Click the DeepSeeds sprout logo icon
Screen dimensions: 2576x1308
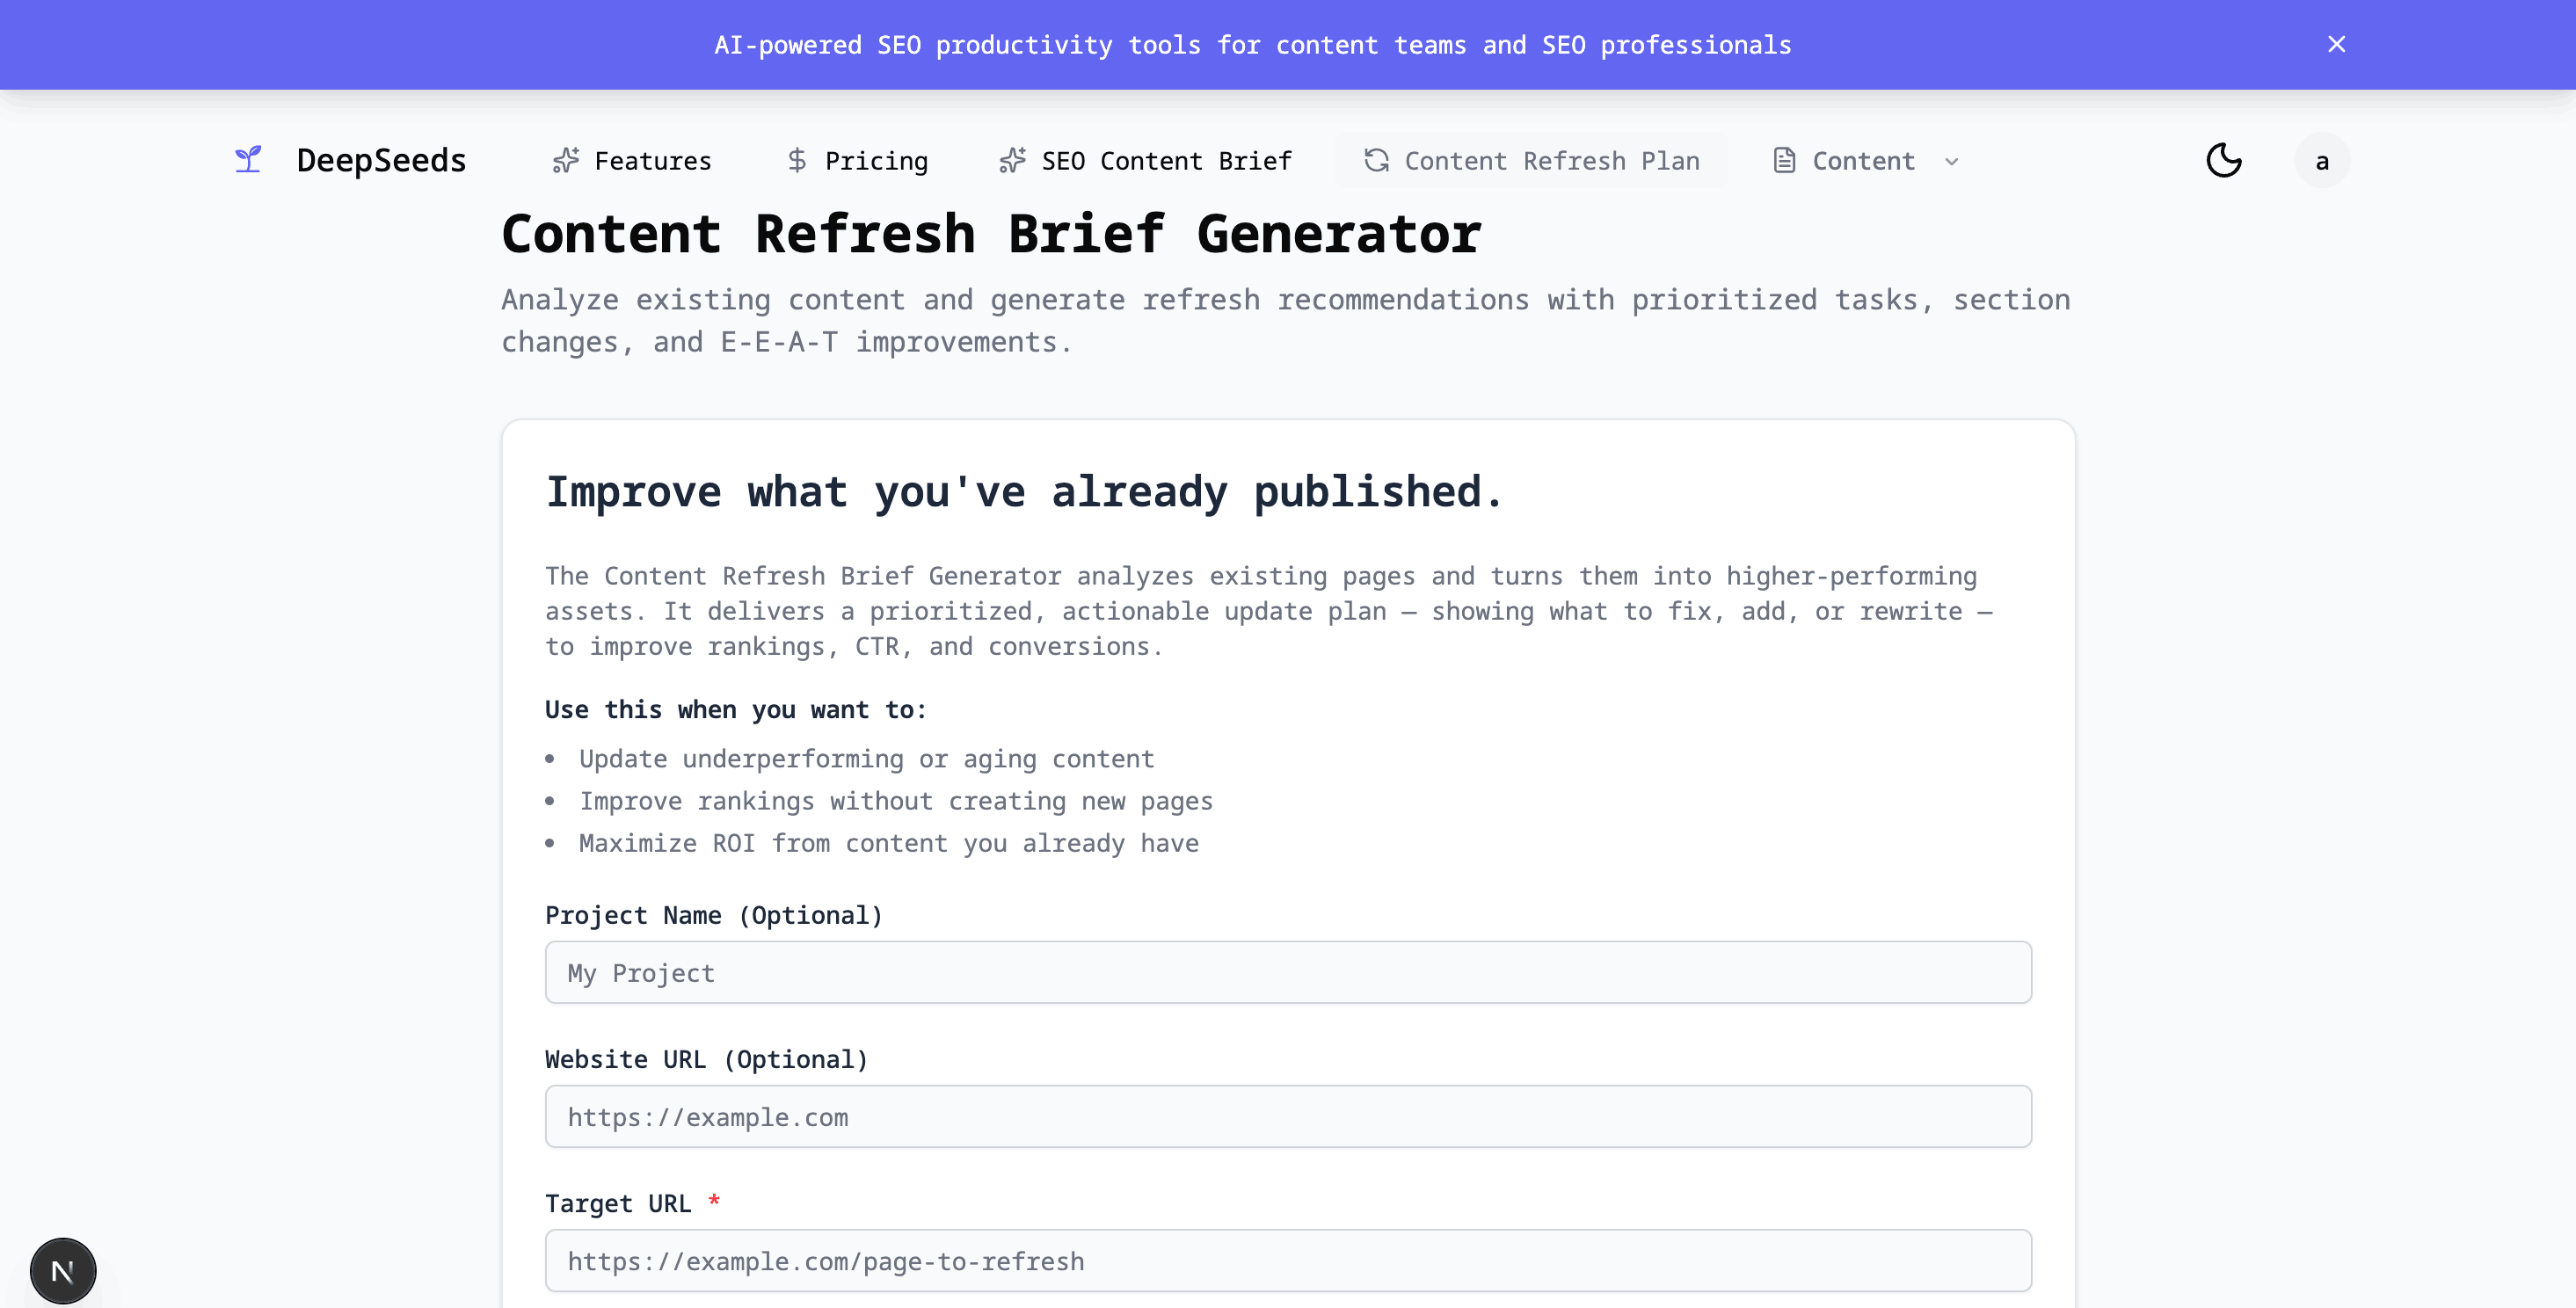[248, 160]
